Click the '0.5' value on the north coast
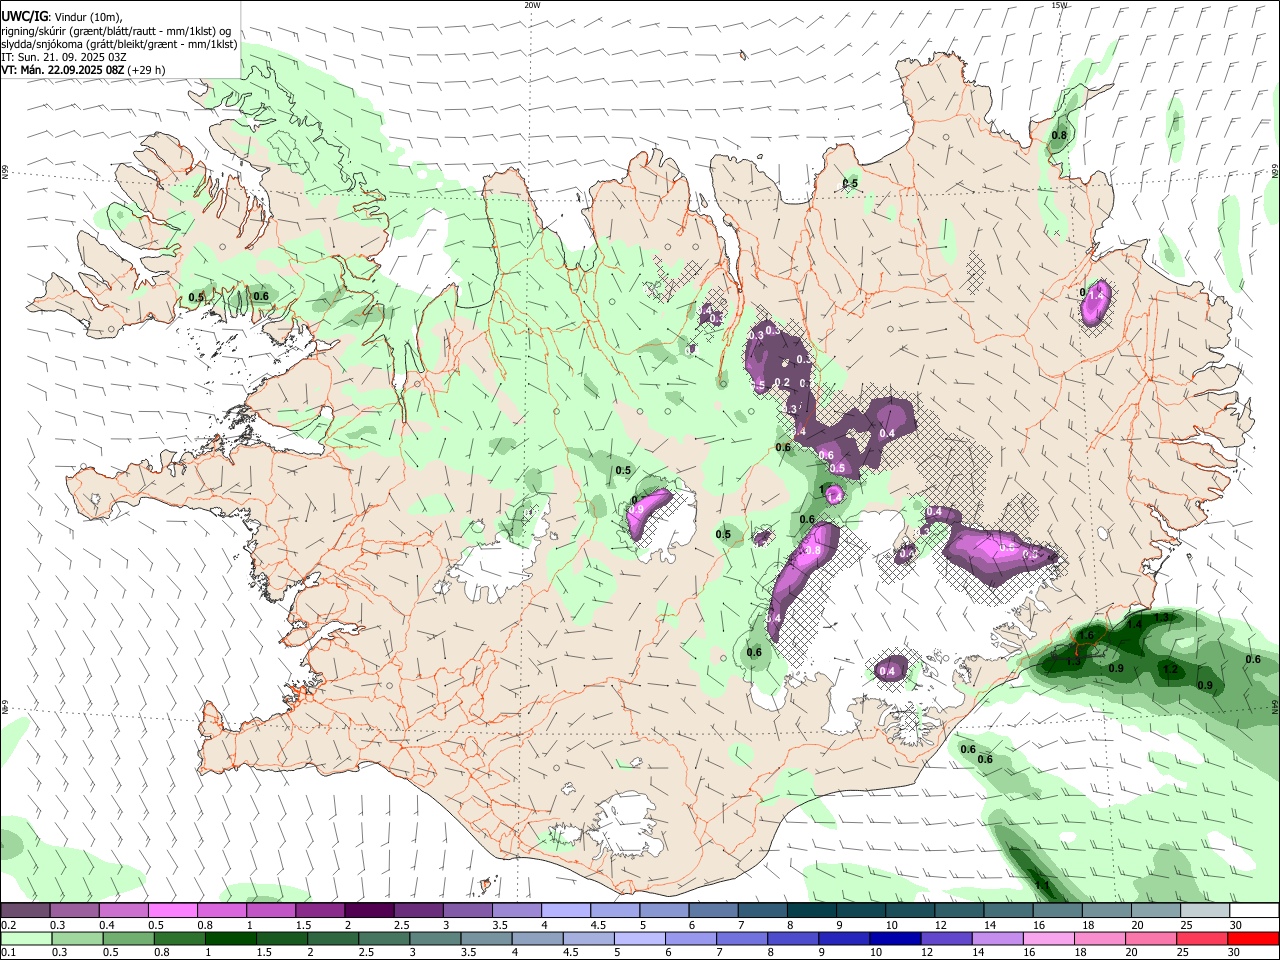This screenshot has height=960, width=1280. 850,183
